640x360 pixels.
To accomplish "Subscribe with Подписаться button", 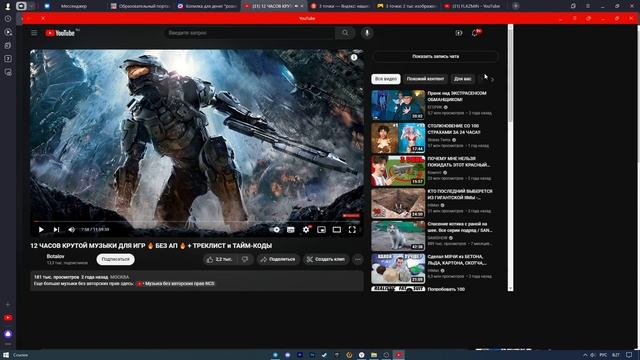I will click(116, 259).
